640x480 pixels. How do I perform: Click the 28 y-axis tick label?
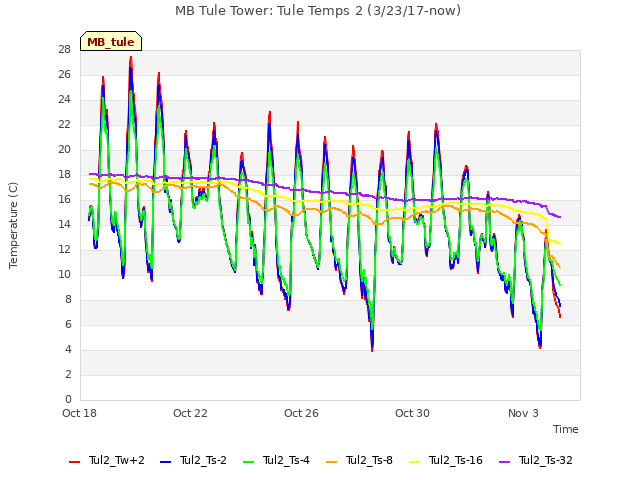[x=64, y=50]
